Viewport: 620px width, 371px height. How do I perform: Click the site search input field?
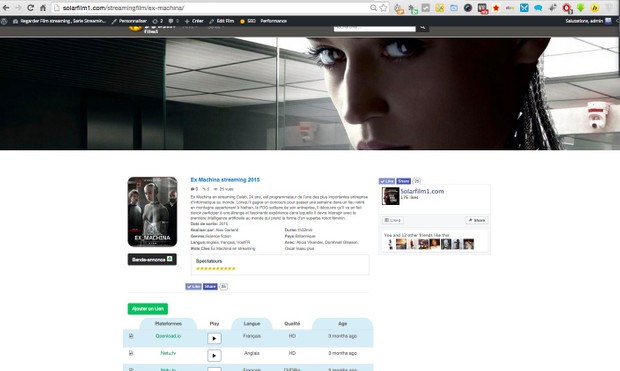[x=374, y=28]
